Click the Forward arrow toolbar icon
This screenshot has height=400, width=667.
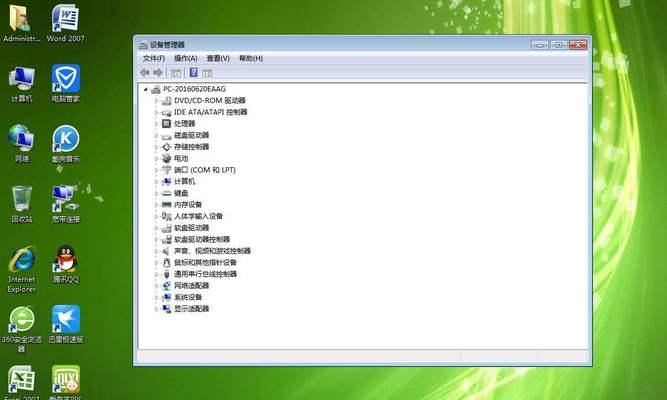pos(158,73)
